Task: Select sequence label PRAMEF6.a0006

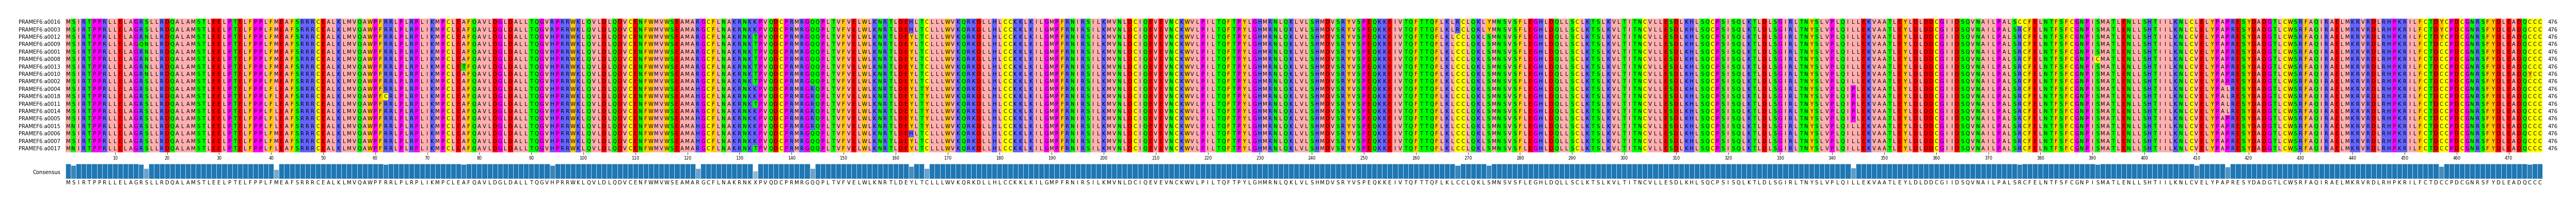Action: 40,133
